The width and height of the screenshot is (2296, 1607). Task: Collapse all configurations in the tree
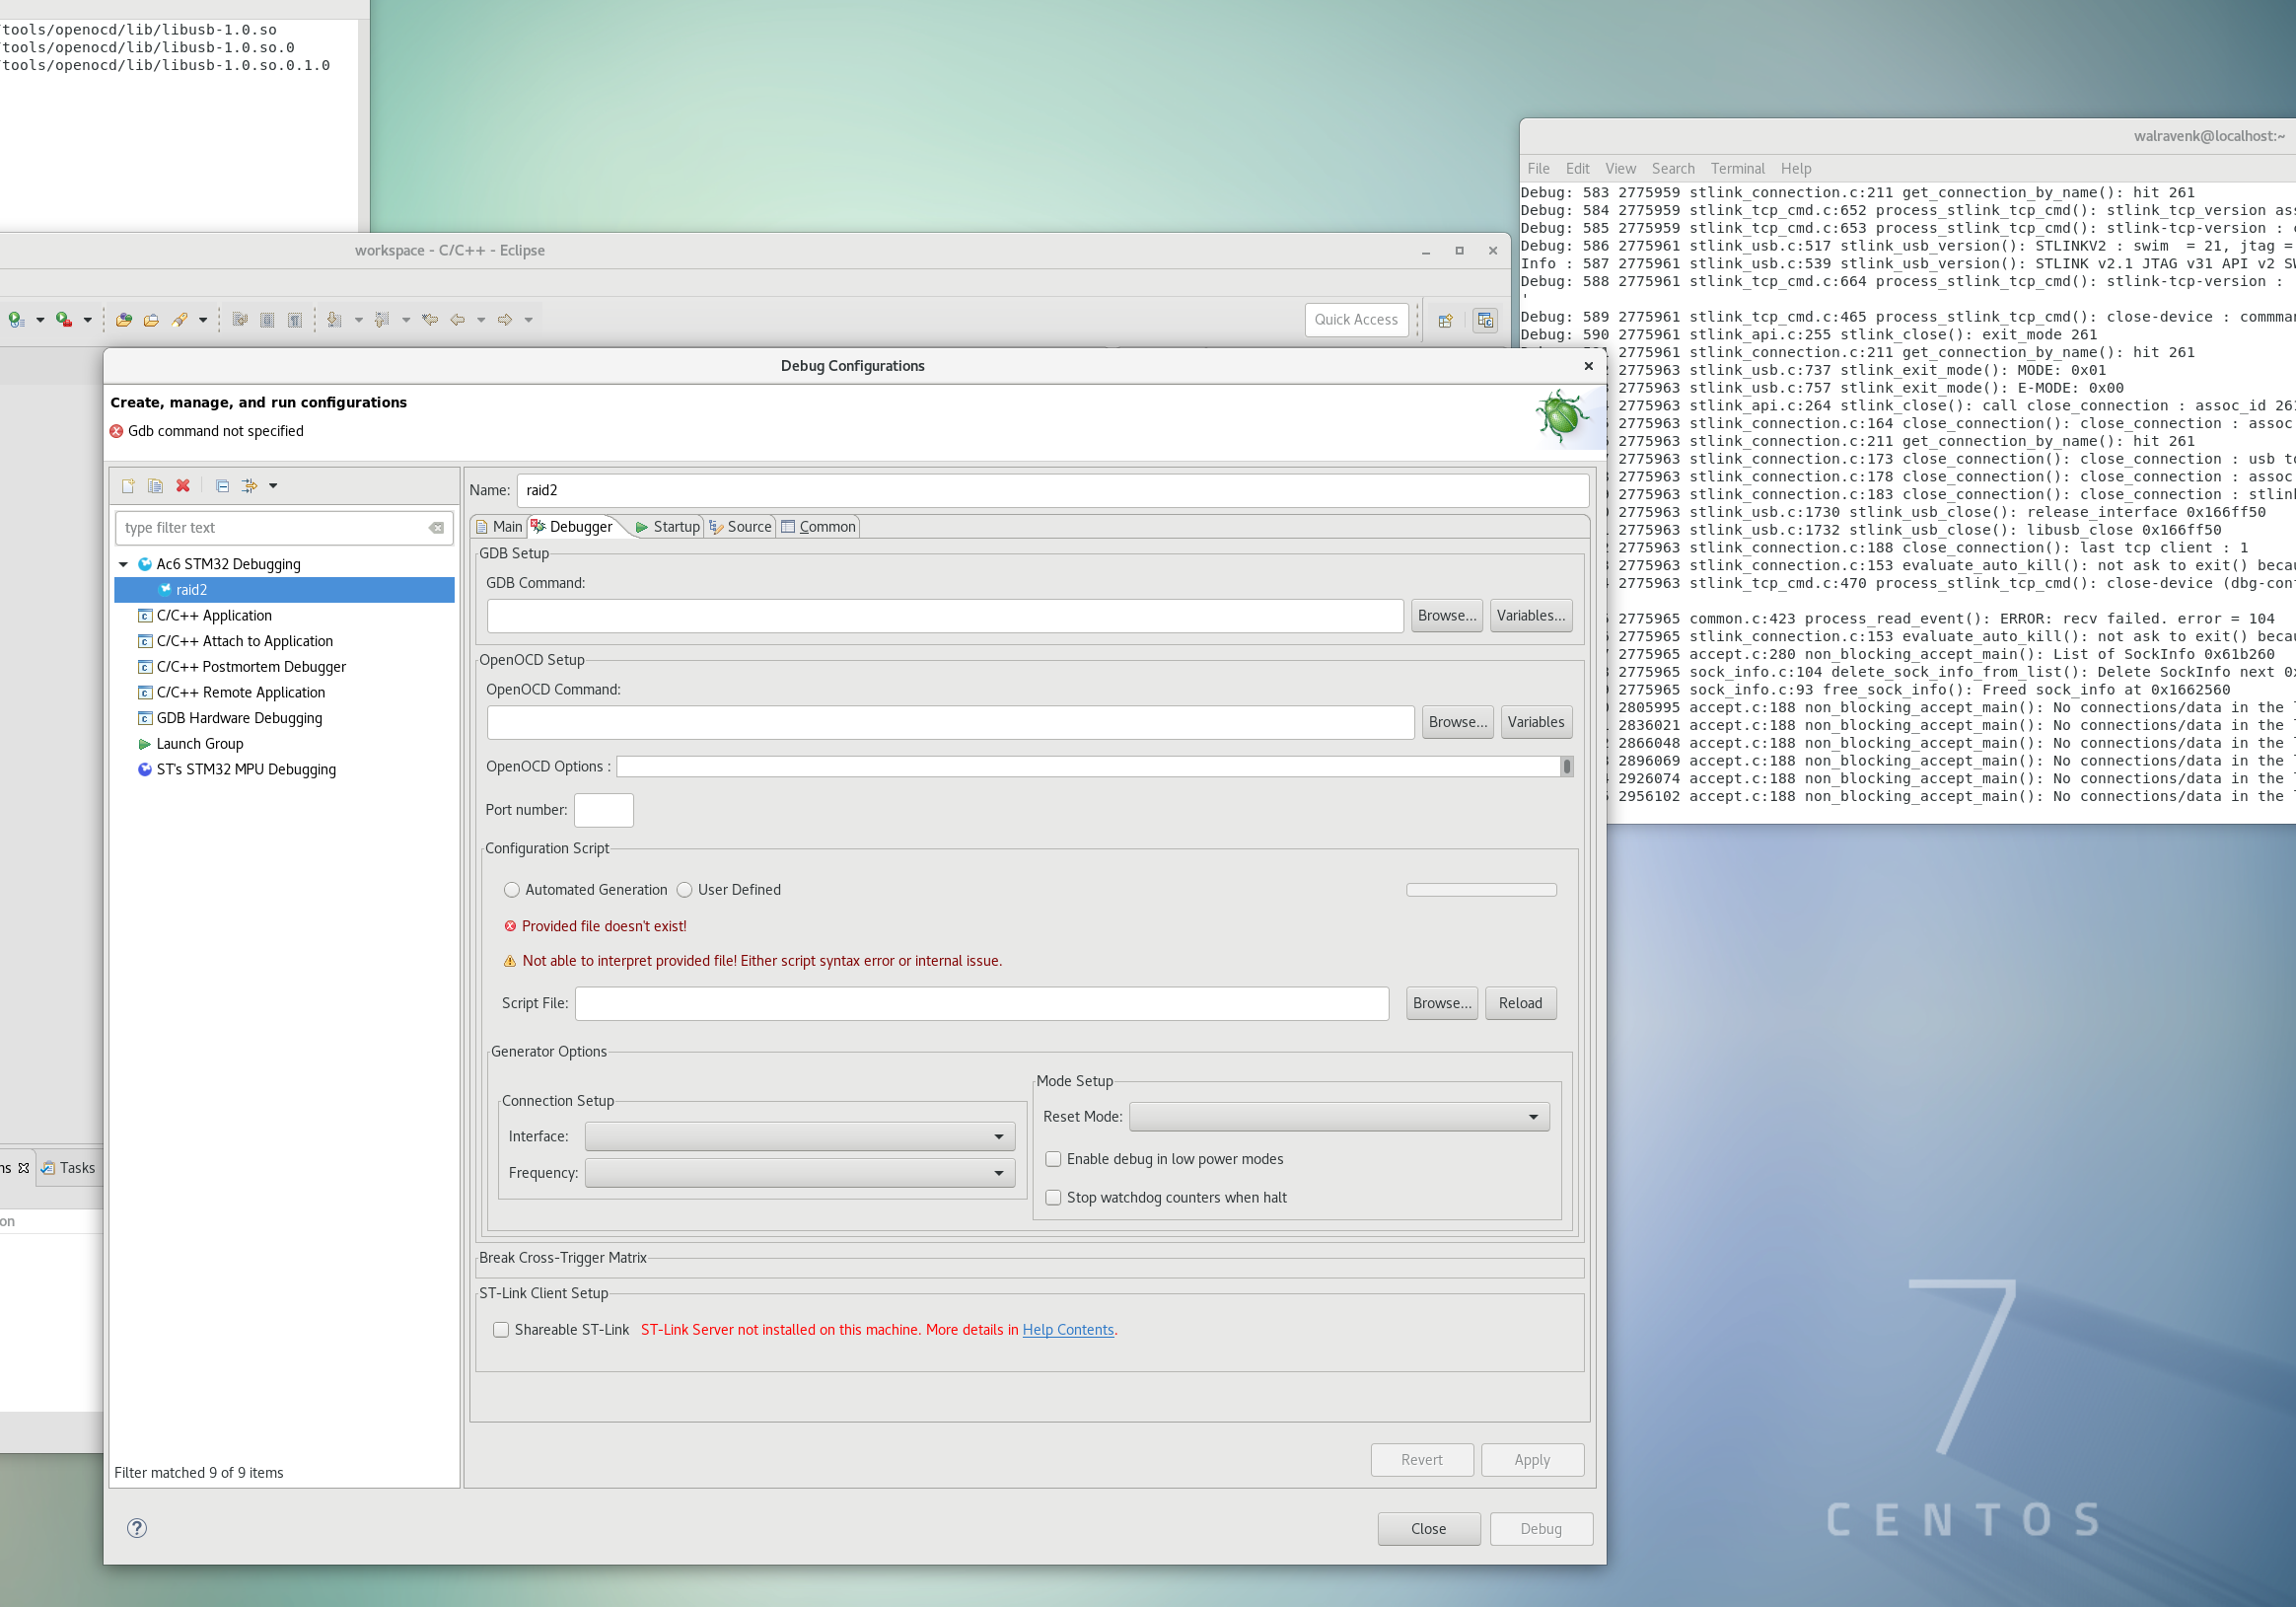[222, 486]
